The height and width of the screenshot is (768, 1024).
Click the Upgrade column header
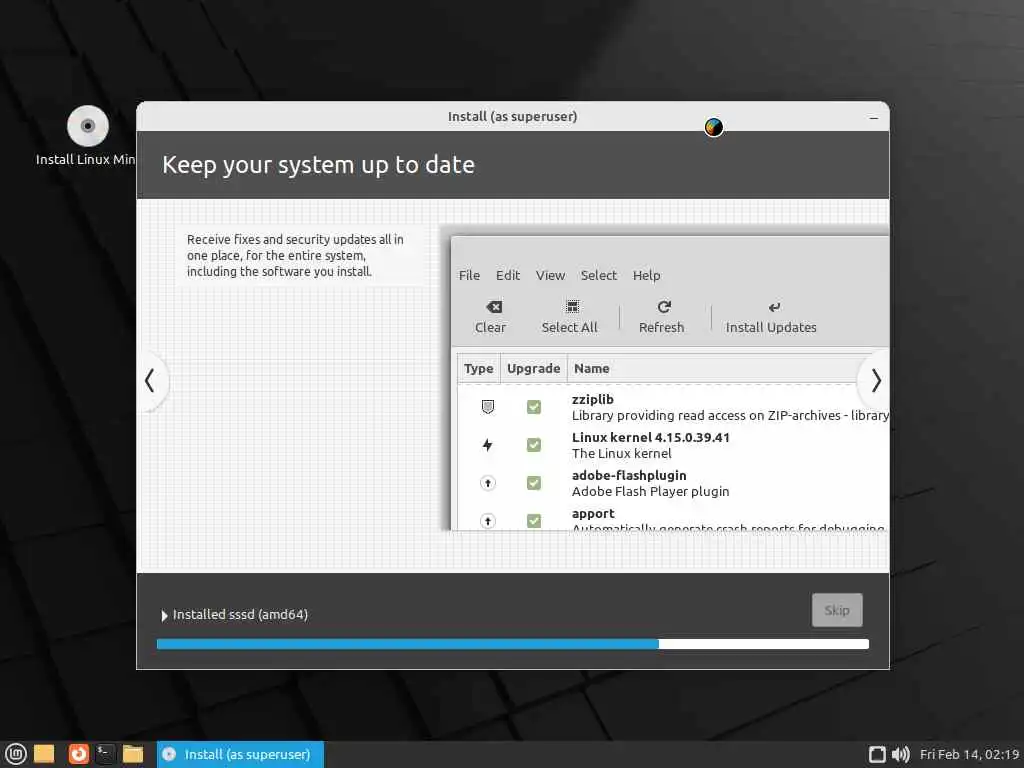click(534, 368)
